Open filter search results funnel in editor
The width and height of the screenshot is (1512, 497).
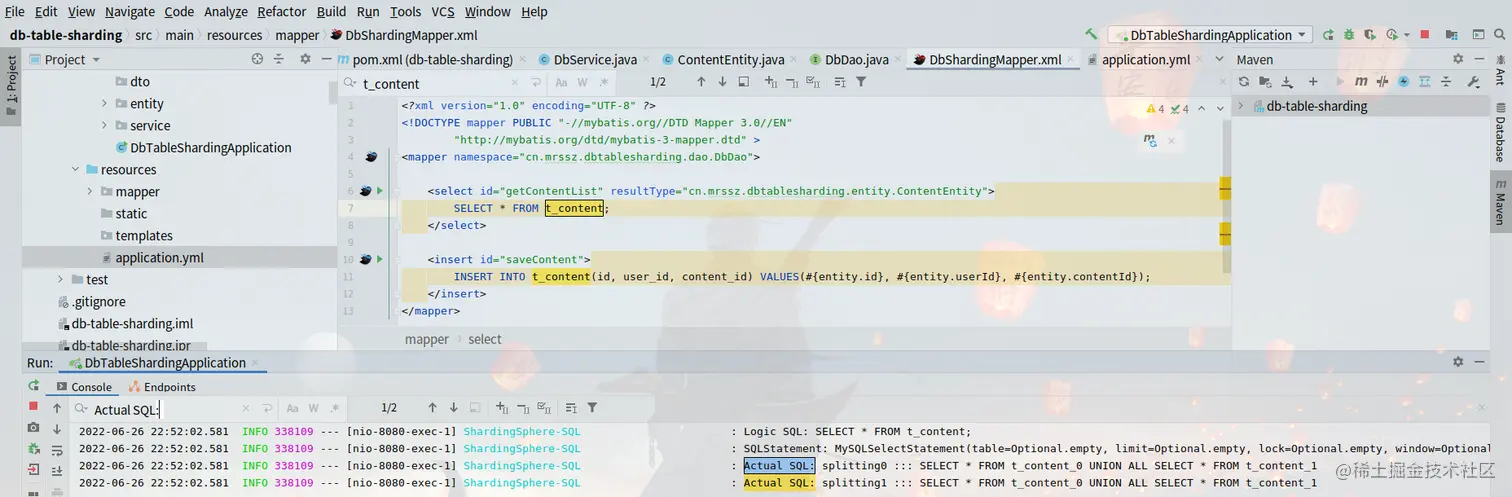coord(861,82)
